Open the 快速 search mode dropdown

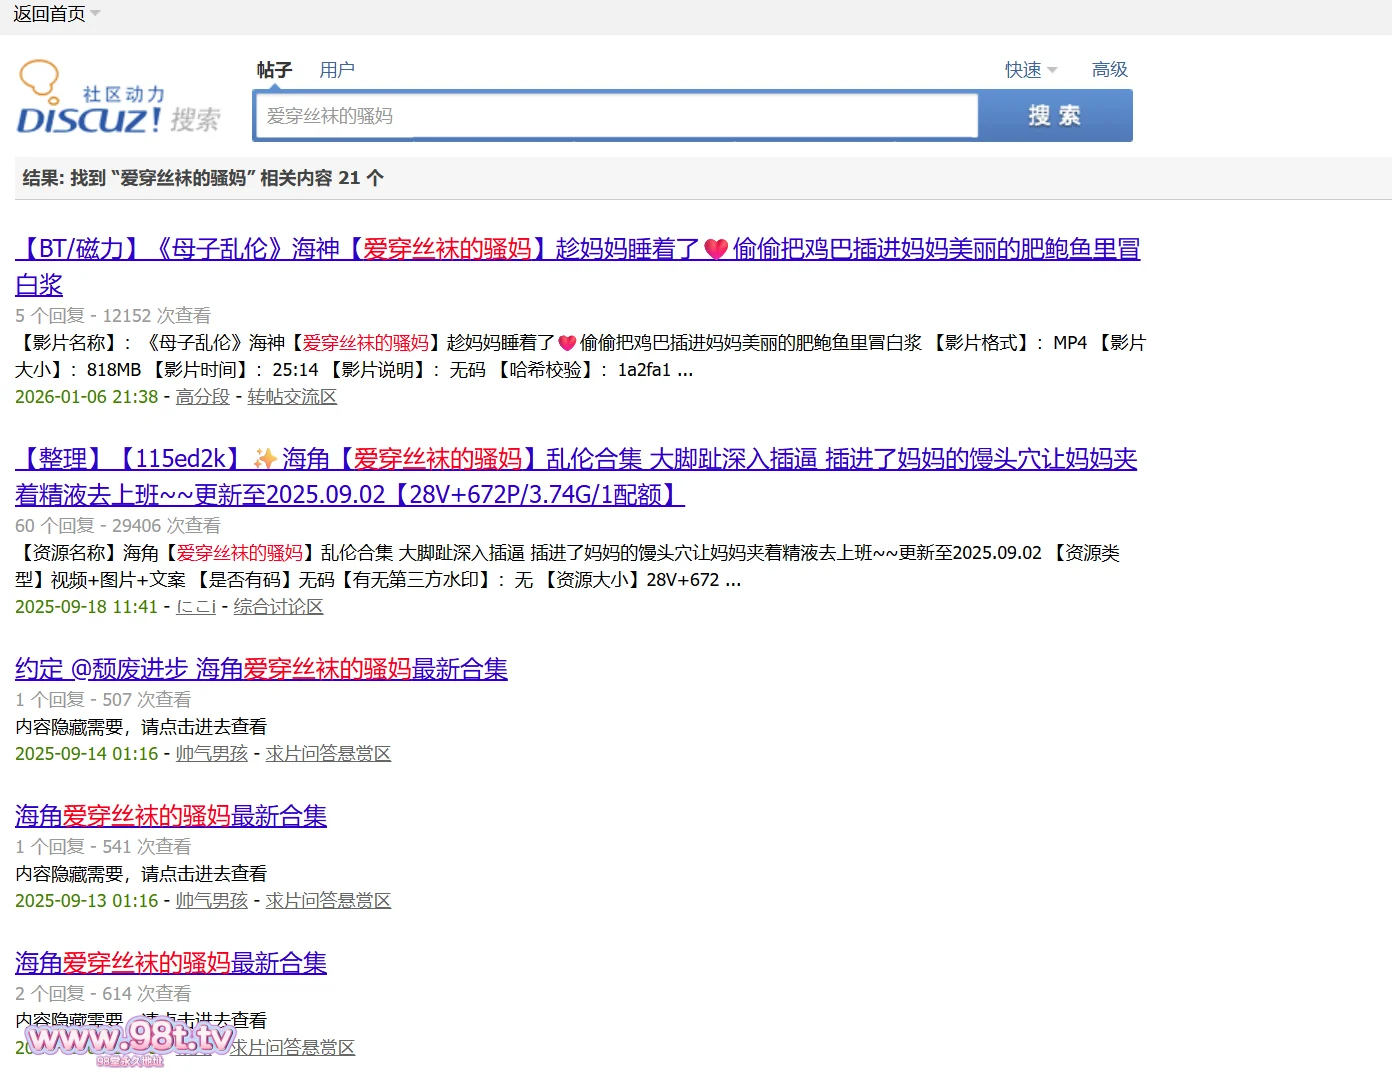(1030, 70)
